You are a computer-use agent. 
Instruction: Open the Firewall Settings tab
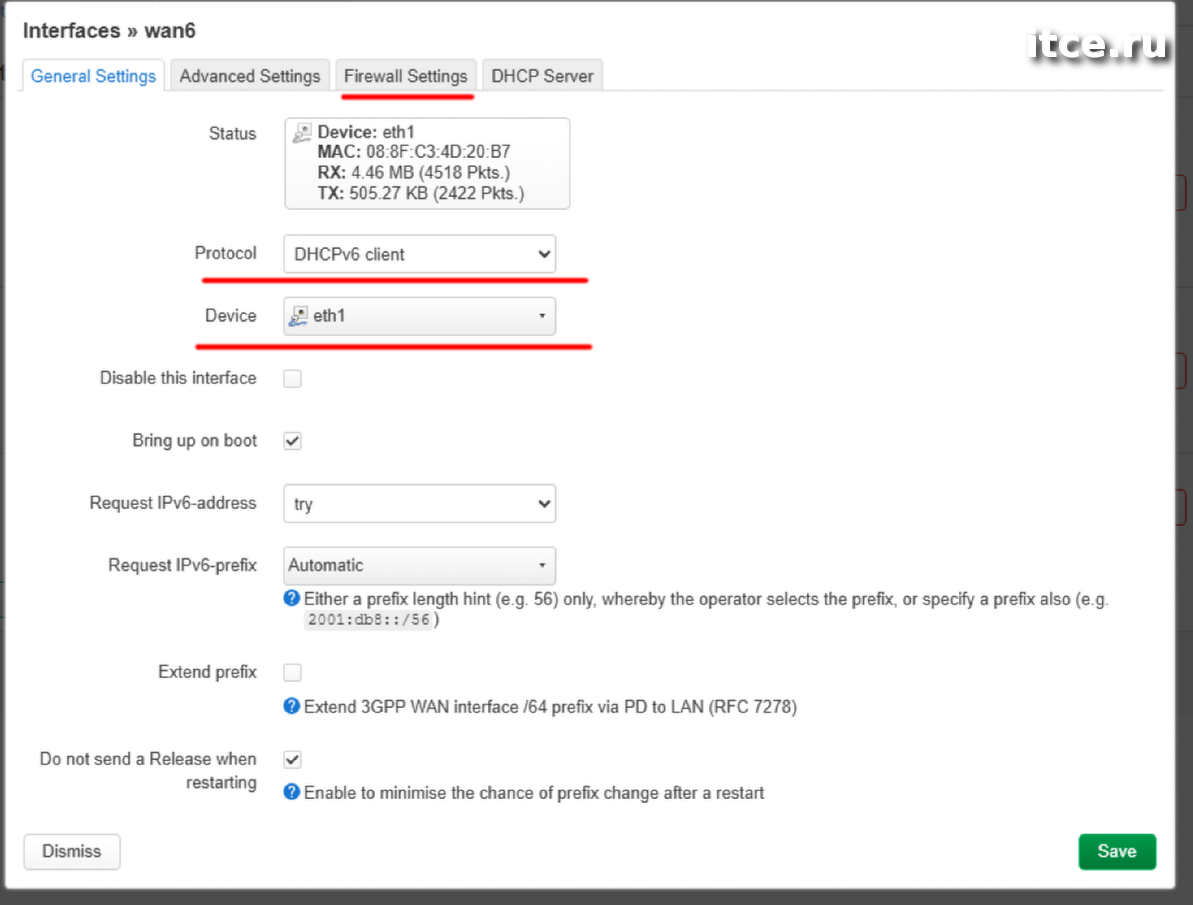tap(406, 76)
